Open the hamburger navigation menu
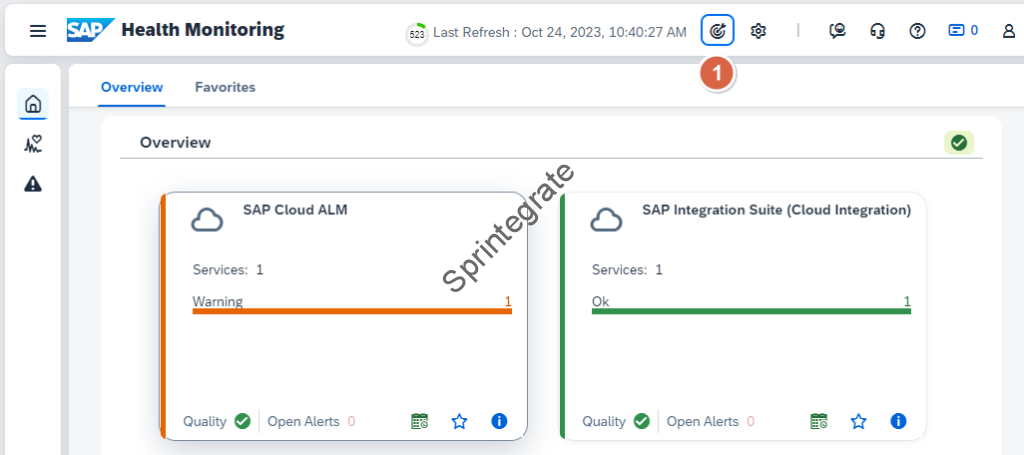The width and height of the screenshot is (1024, 455). 38,31
